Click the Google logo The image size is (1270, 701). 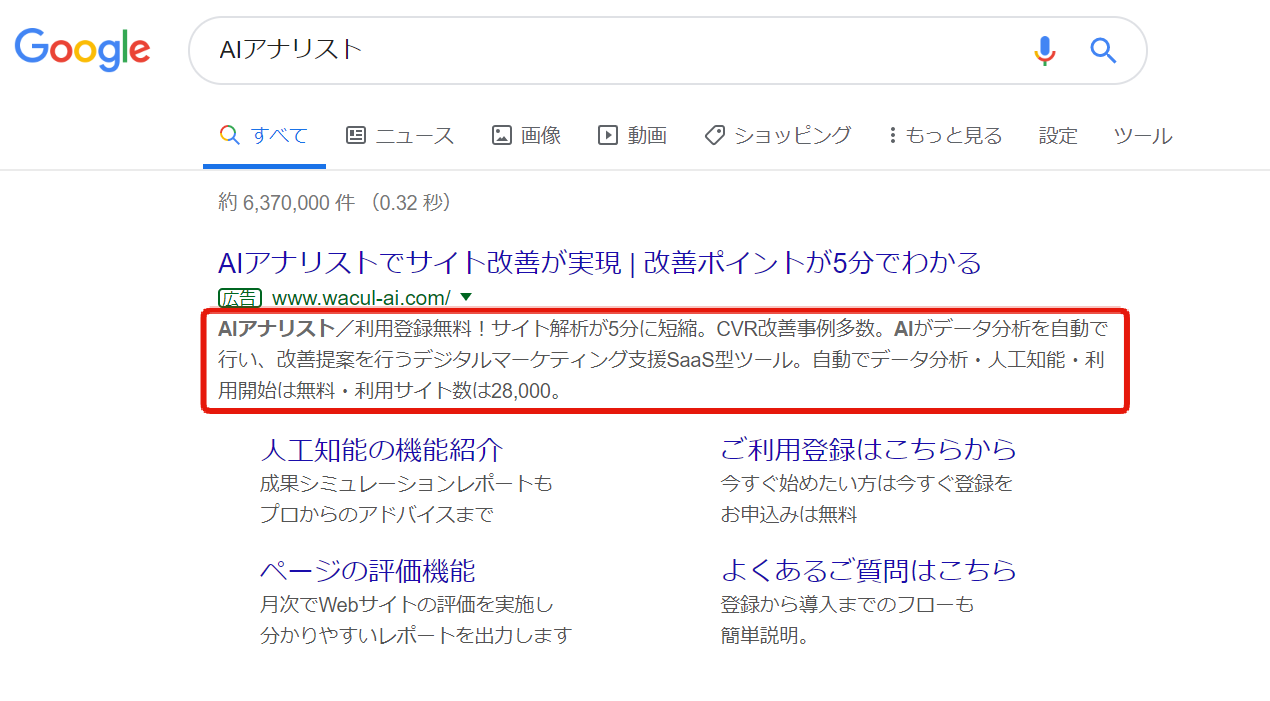click(x=82, y=49)
